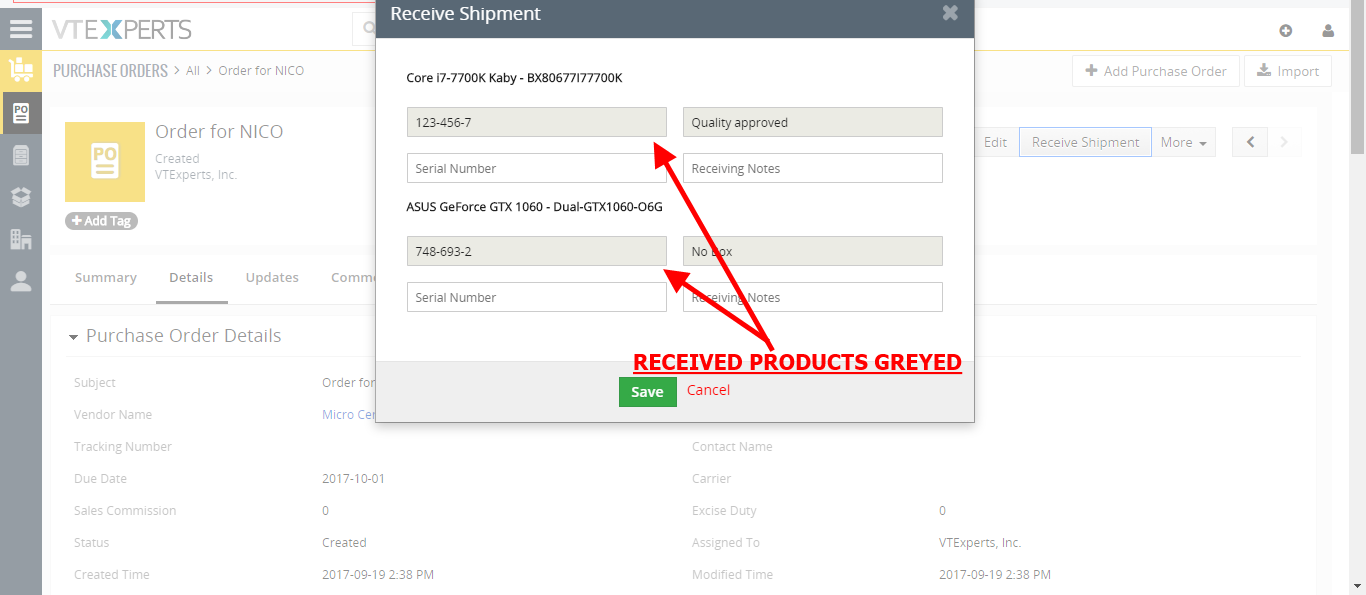Click product name 'ASUS GeForce GTX 1060 - Dual-GTX1060-O6G'
1366x595 pixels.
[534, 206]
